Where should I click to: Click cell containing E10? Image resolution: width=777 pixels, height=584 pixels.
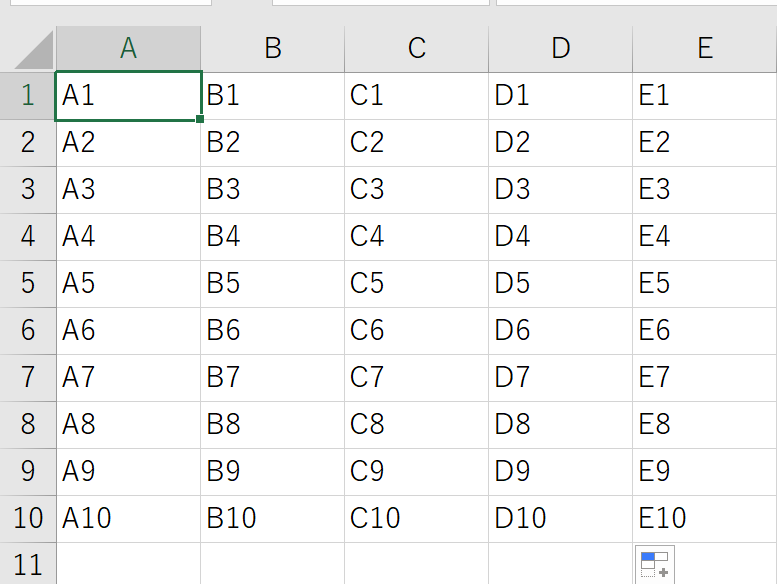point(705,519)
